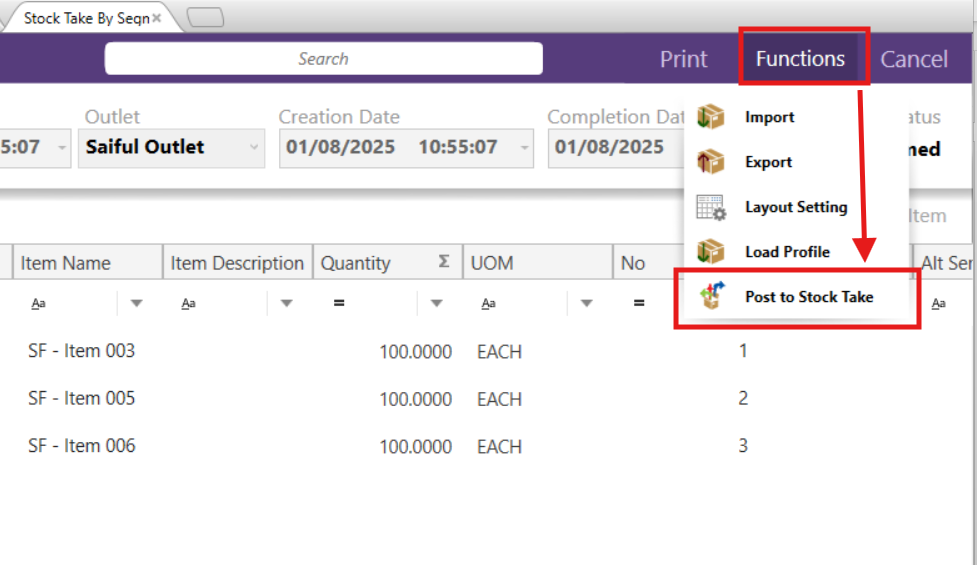The height and width of the screenshot is (565, 977).
Task: Expand the Creation Date dropdown
Action: [525, 148]
